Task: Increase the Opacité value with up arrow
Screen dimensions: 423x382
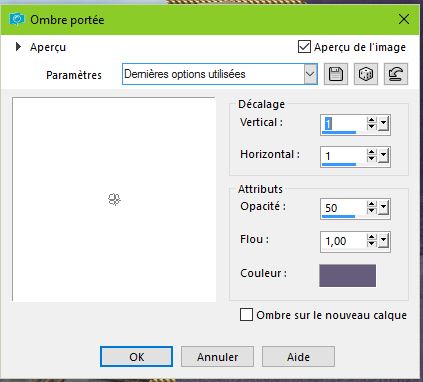Action: pyautogui.click(x=371, y=205)
